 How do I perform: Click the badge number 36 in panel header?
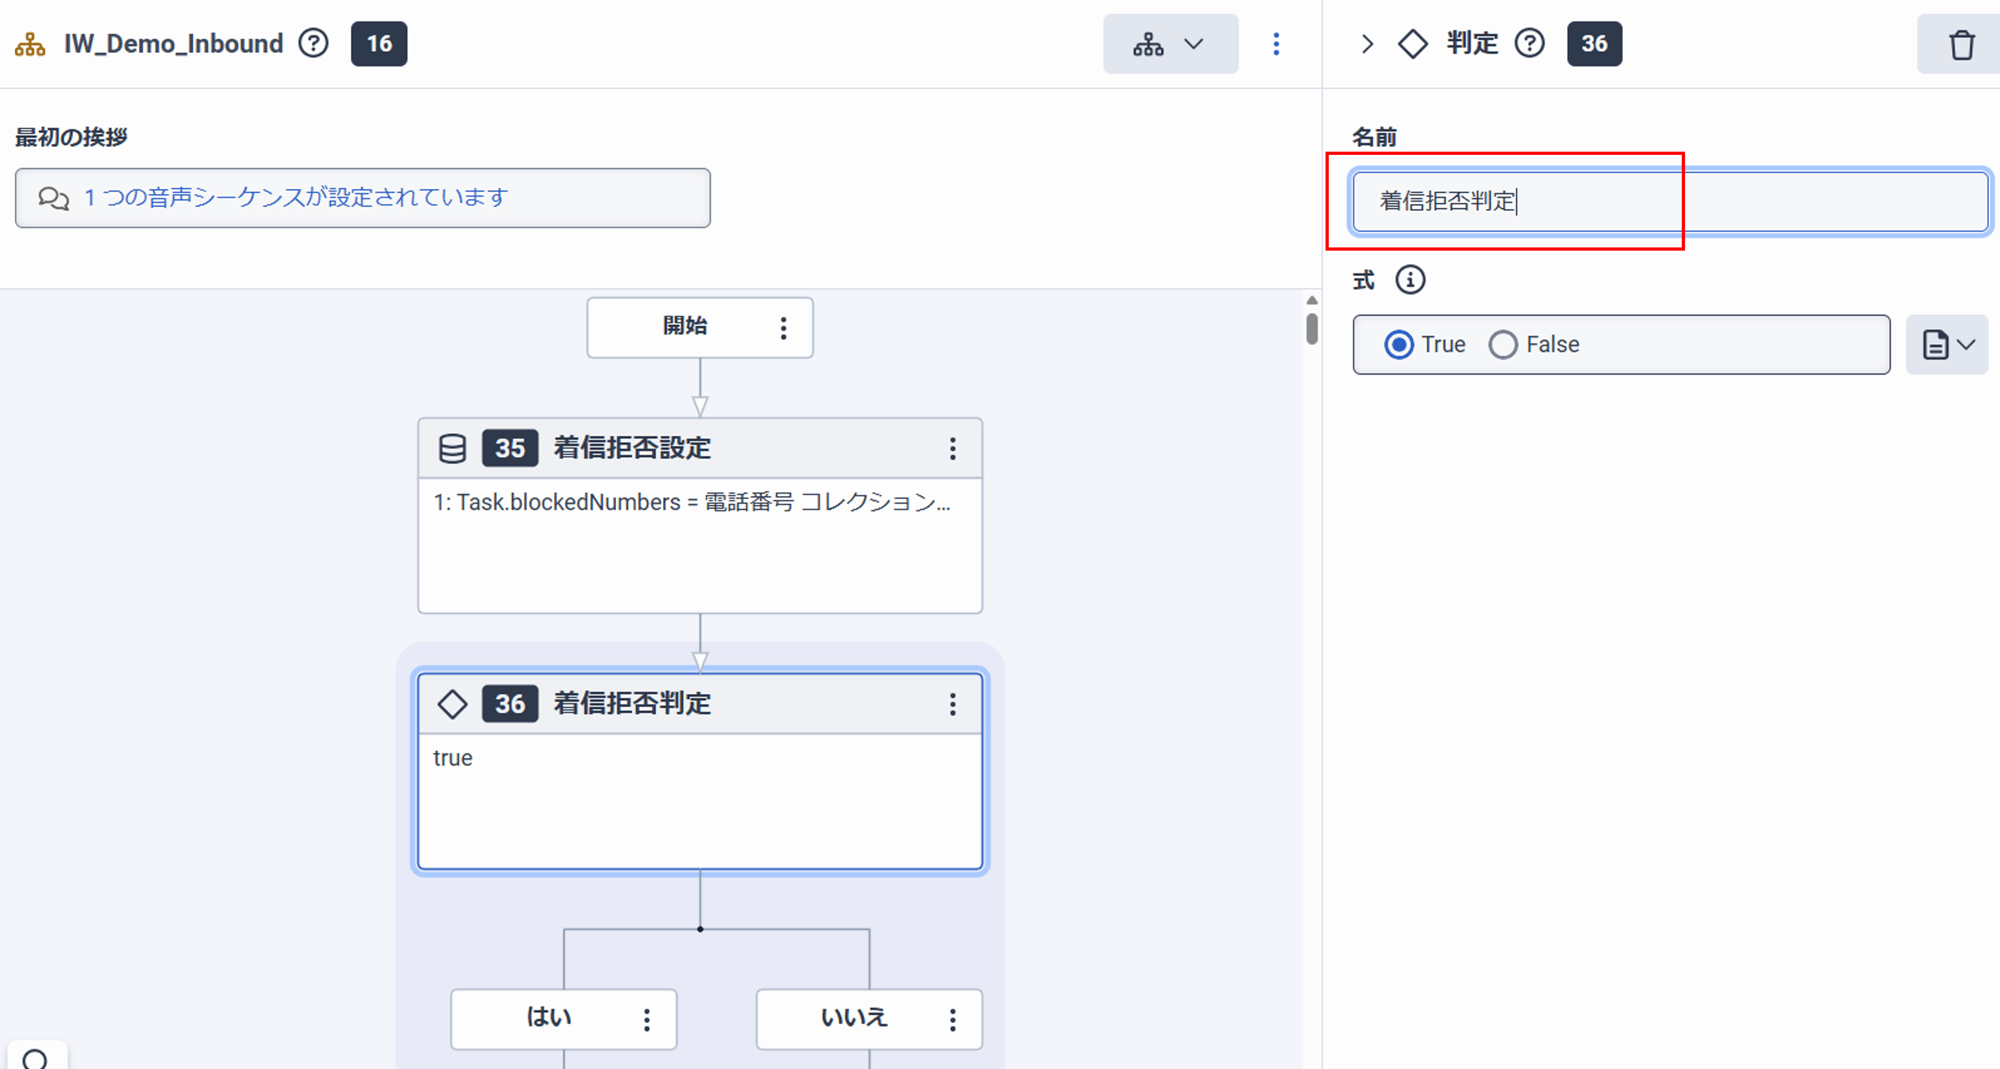(1594, 43)
